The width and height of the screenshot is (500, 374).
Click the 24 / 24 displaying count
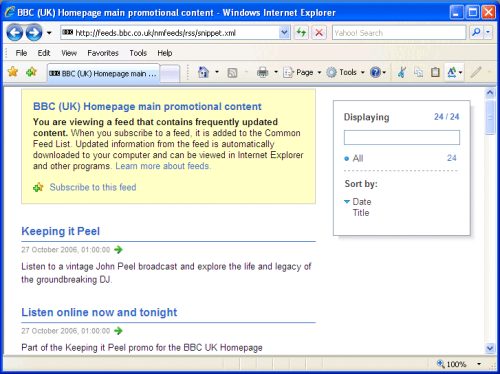click(446, 117)
